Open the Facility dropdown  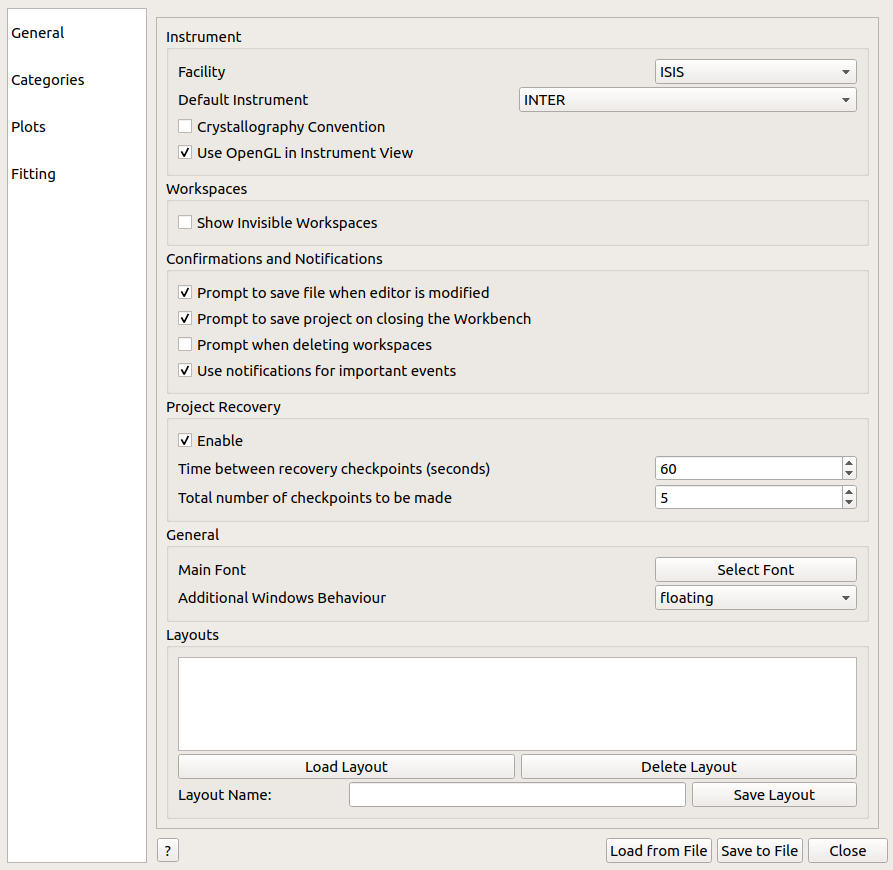[755, 72]
